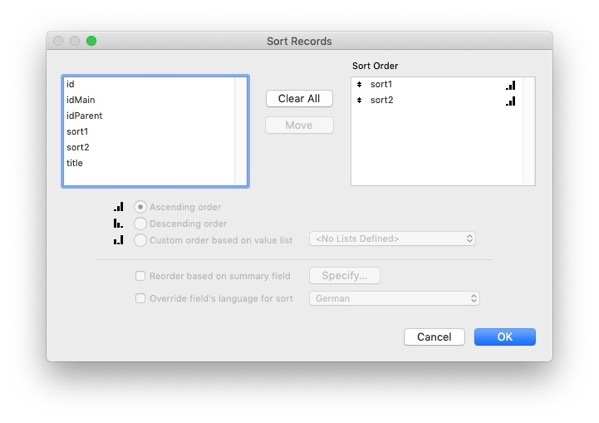Select sort1 in the left field list
The image size is (599, 423).
(x=149, y=131)
